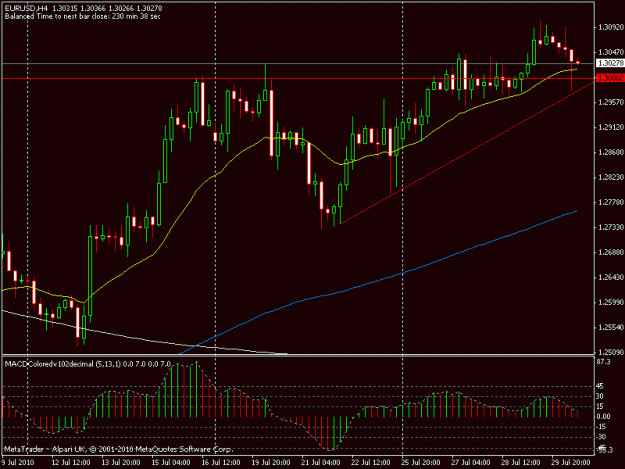Click the 1.26880 price scale value
625x469 pixels.
[610, 252]
